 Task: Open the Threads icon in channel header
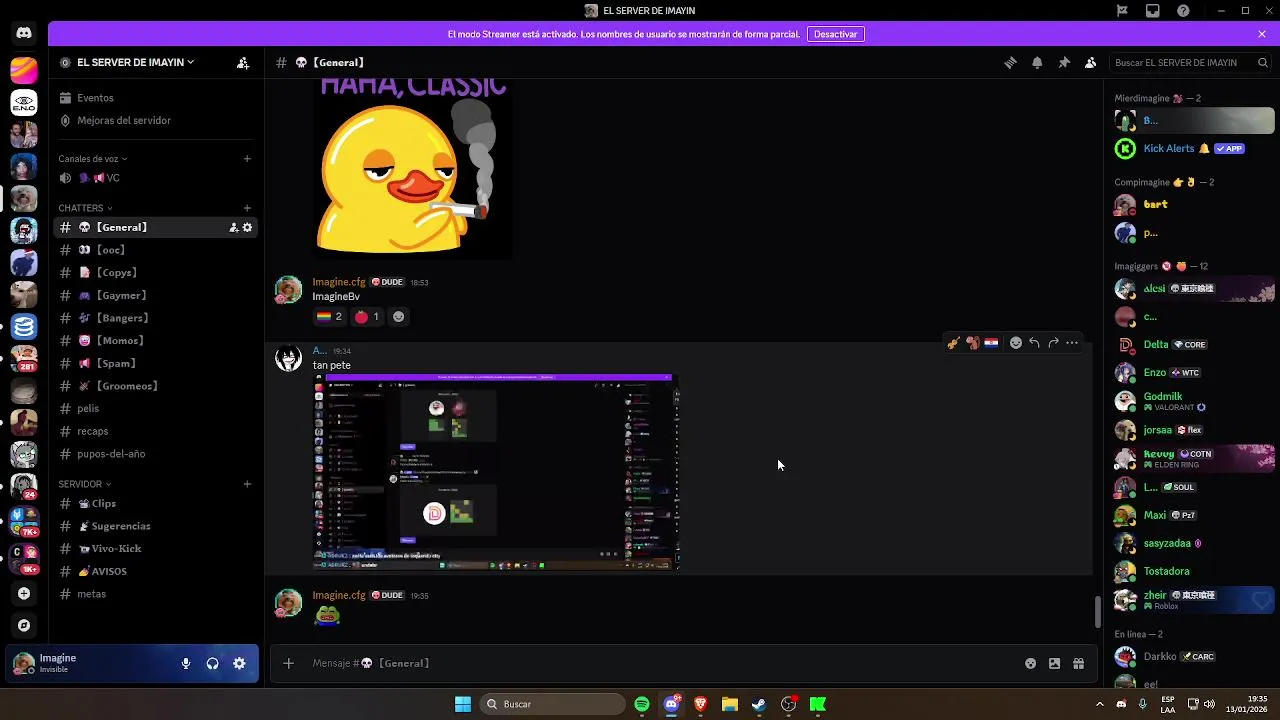point(1010,62)
